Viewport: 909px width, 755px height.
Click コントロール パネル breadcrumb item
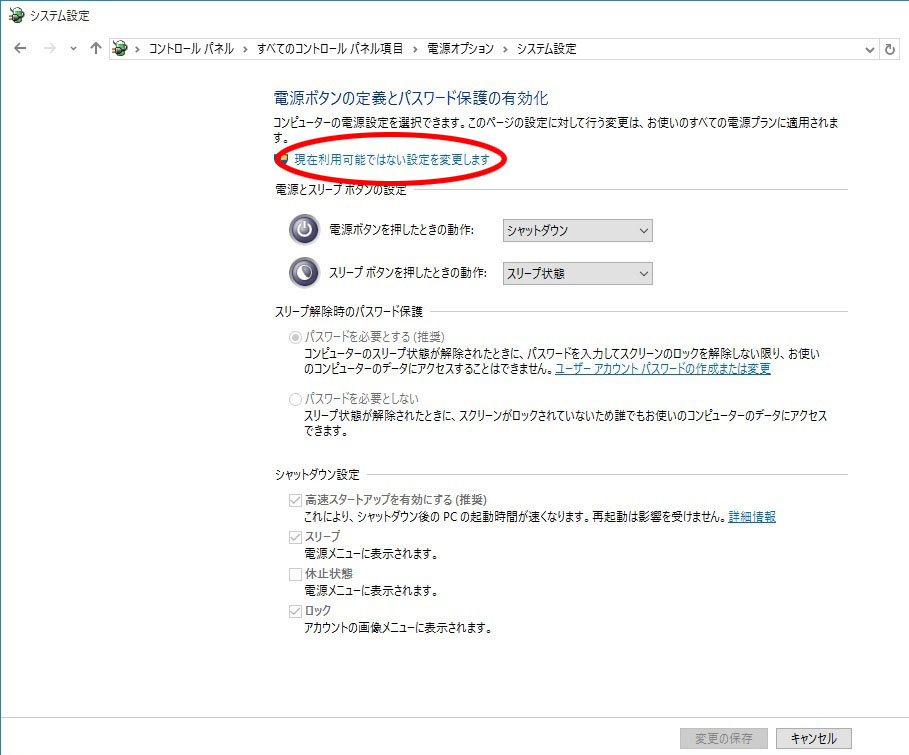click(191, 48)
